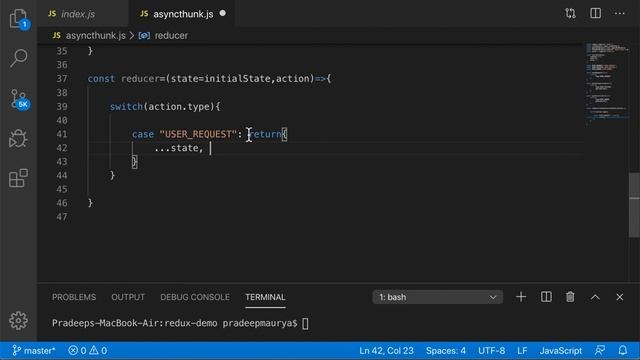Image resolution: width=640 pixels, height=360 pixels.
Task: Click the return keyword on line 41
Action: (265, 134)
